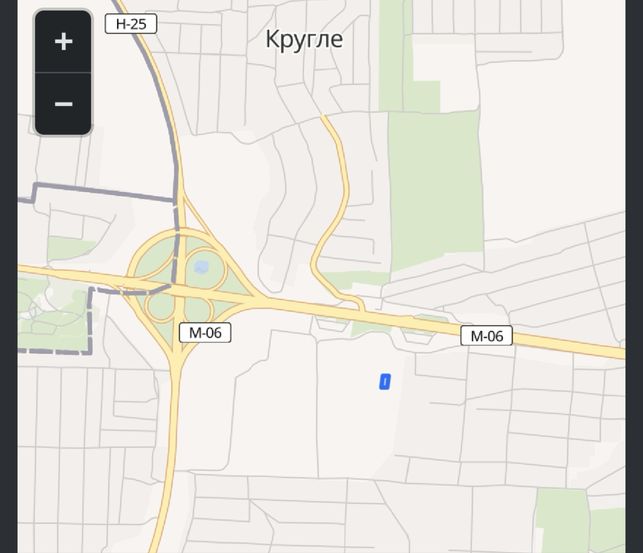Click the gray dashed boundary line below the left park
Viewport: 643px width, 553px height.
53,352
